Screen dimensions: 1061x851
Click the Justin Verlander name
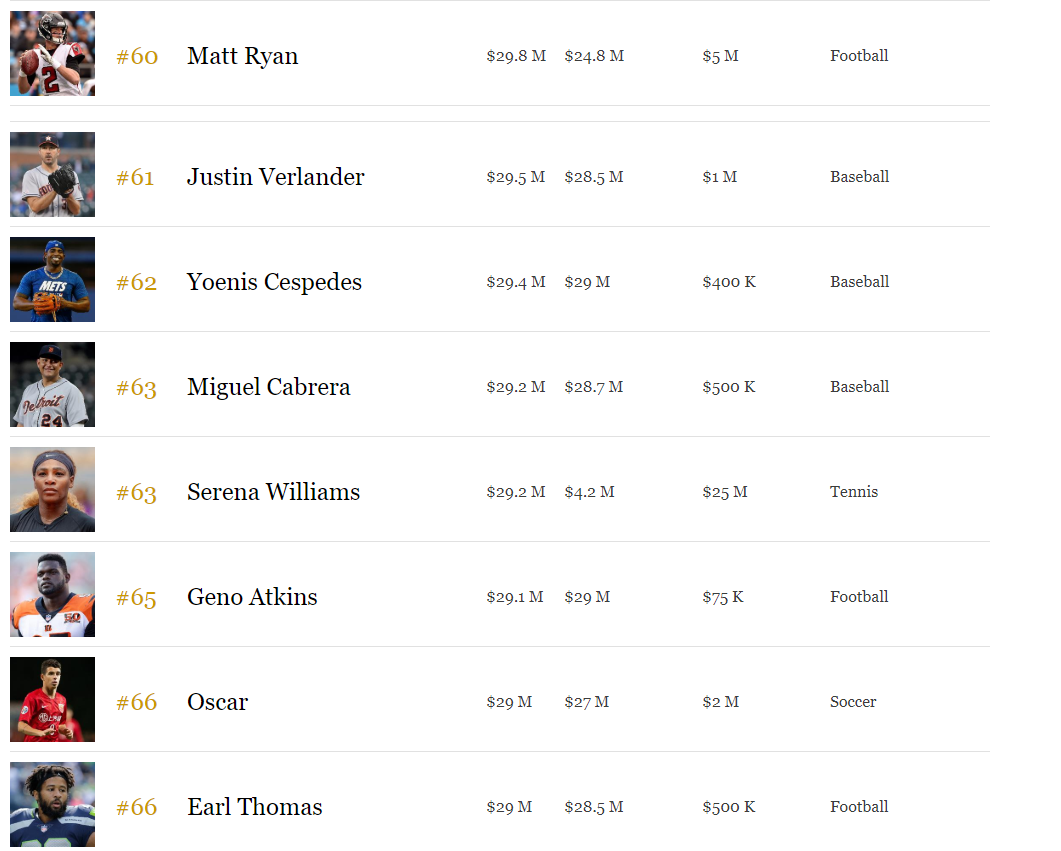click(275, 177)
